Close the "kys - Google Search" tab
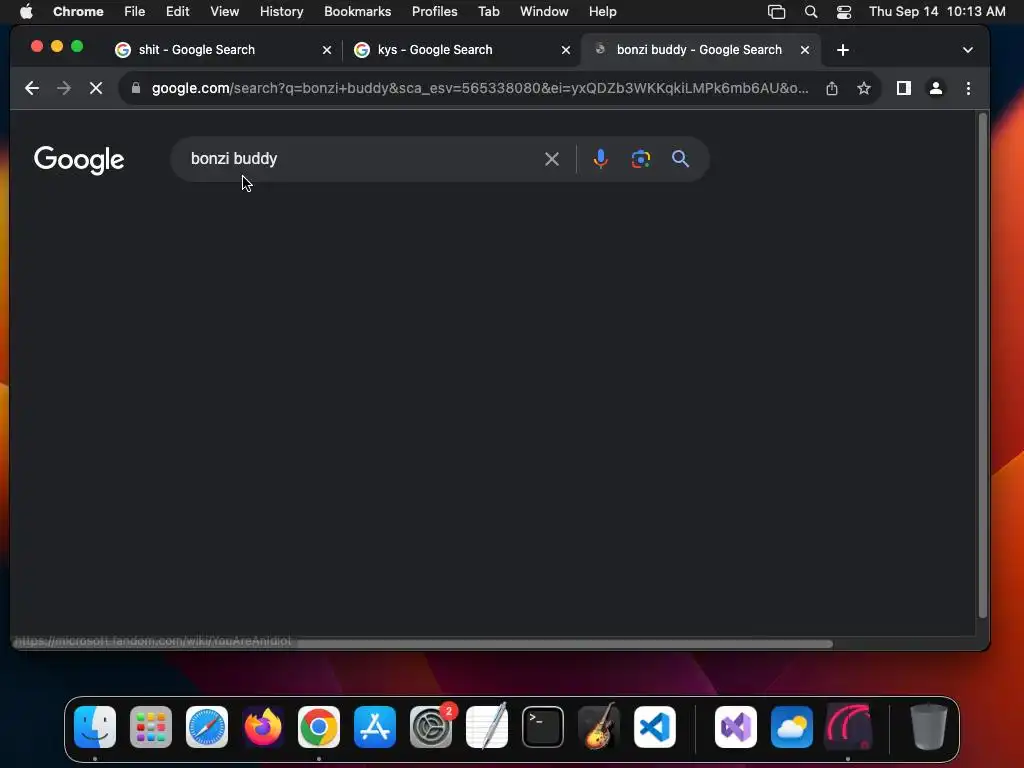The height and width of the screenshot is (768, 1024). (x=566, y=50)
